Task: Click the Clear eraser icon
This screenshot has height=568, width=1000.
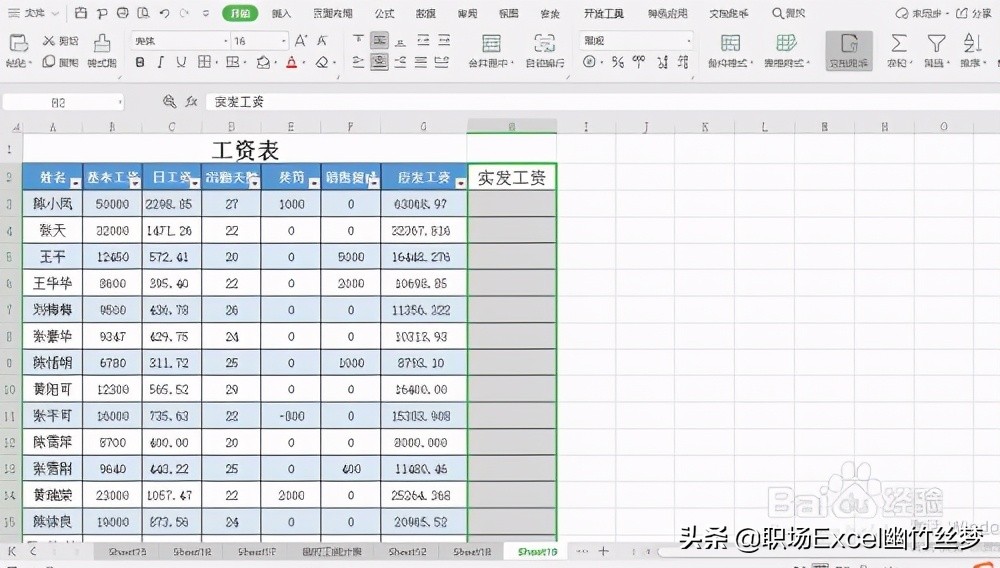Action: 322,62
